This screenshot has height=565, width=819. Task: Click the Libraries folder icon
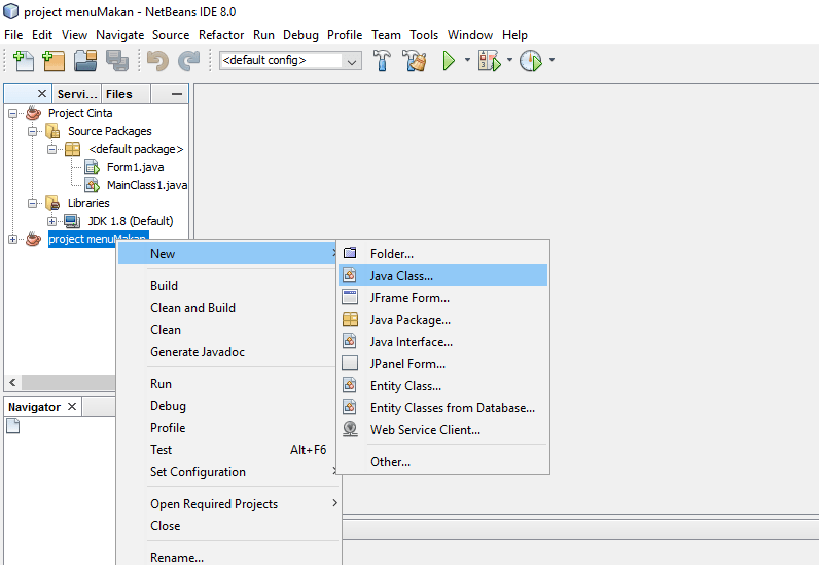[53, 203]
